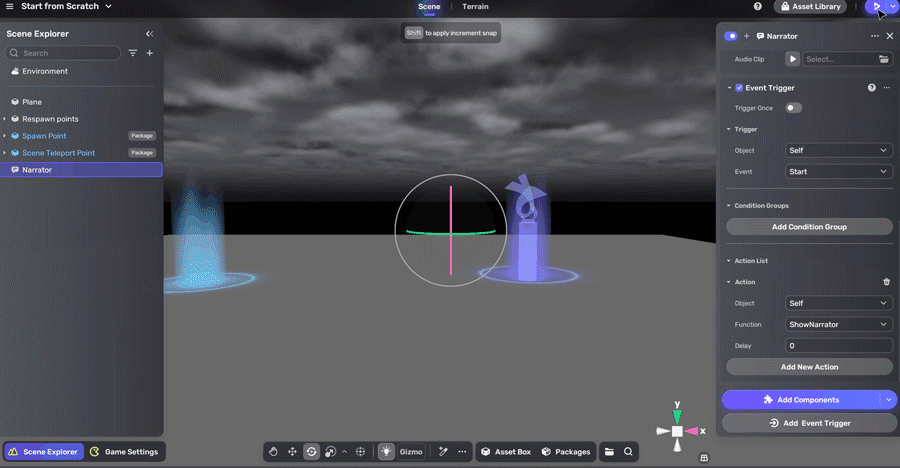900x468 pixels.
Task: Click the Add Condition Group button
Action: pyautogui.click(x=809, y=227)
